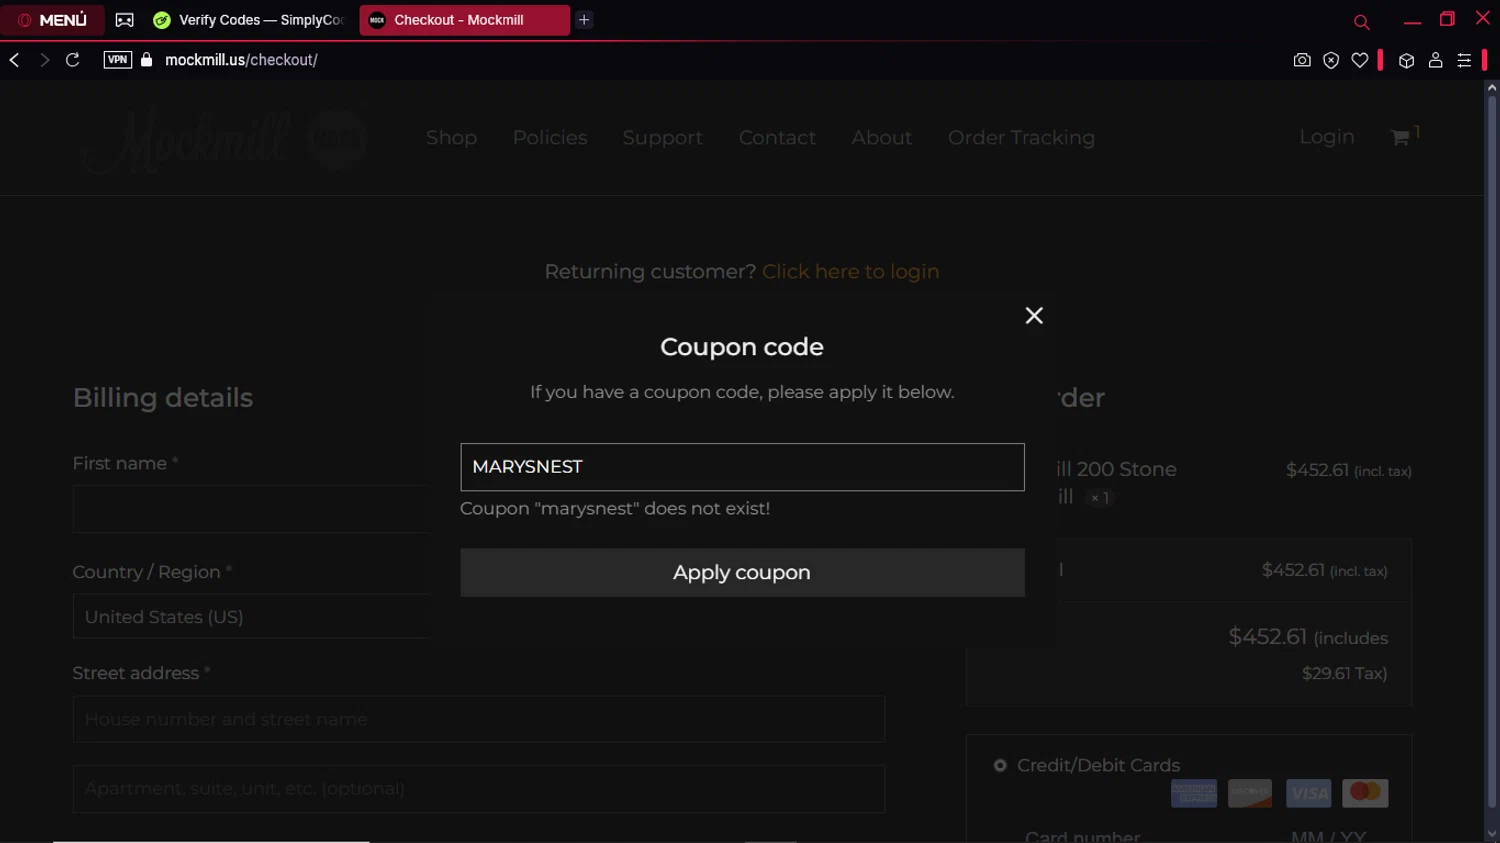Reload the checkout page
The height and width of the screenshot is (843, 1500).
tap(73, 60)
